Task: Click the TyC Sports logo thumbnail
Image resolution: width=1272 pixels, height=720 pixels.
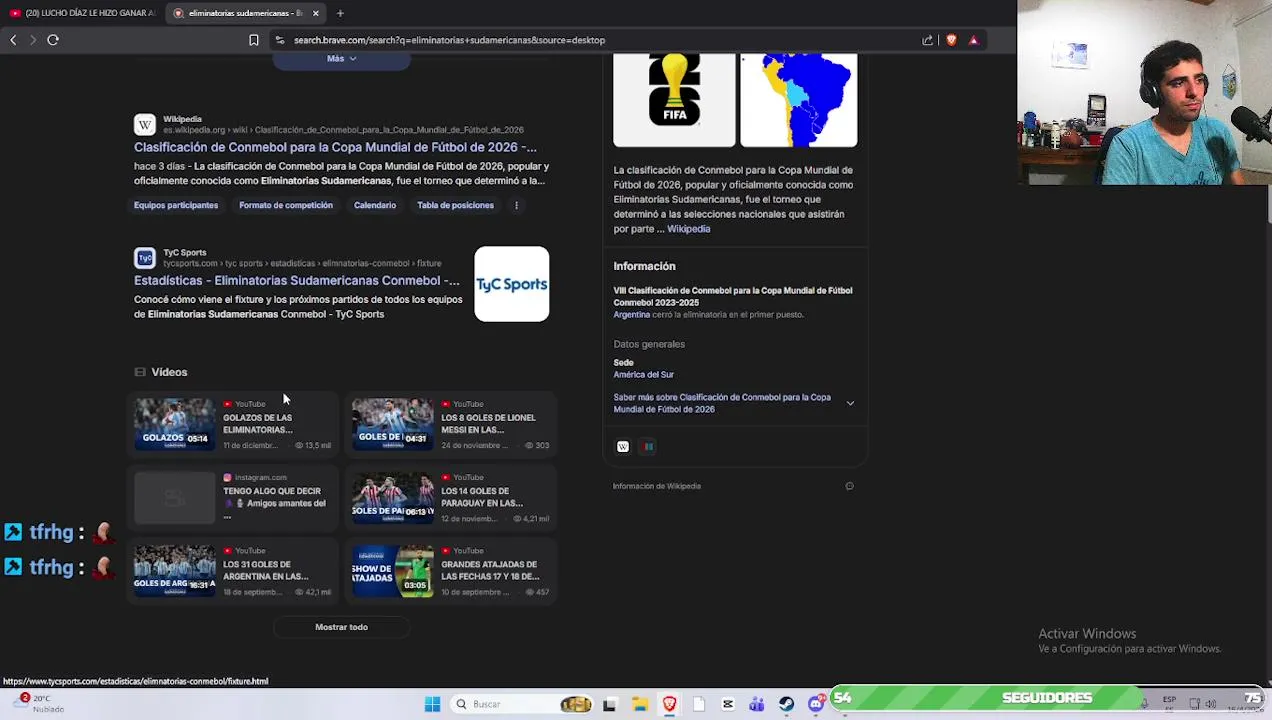Action: click(x=512, y=284)
